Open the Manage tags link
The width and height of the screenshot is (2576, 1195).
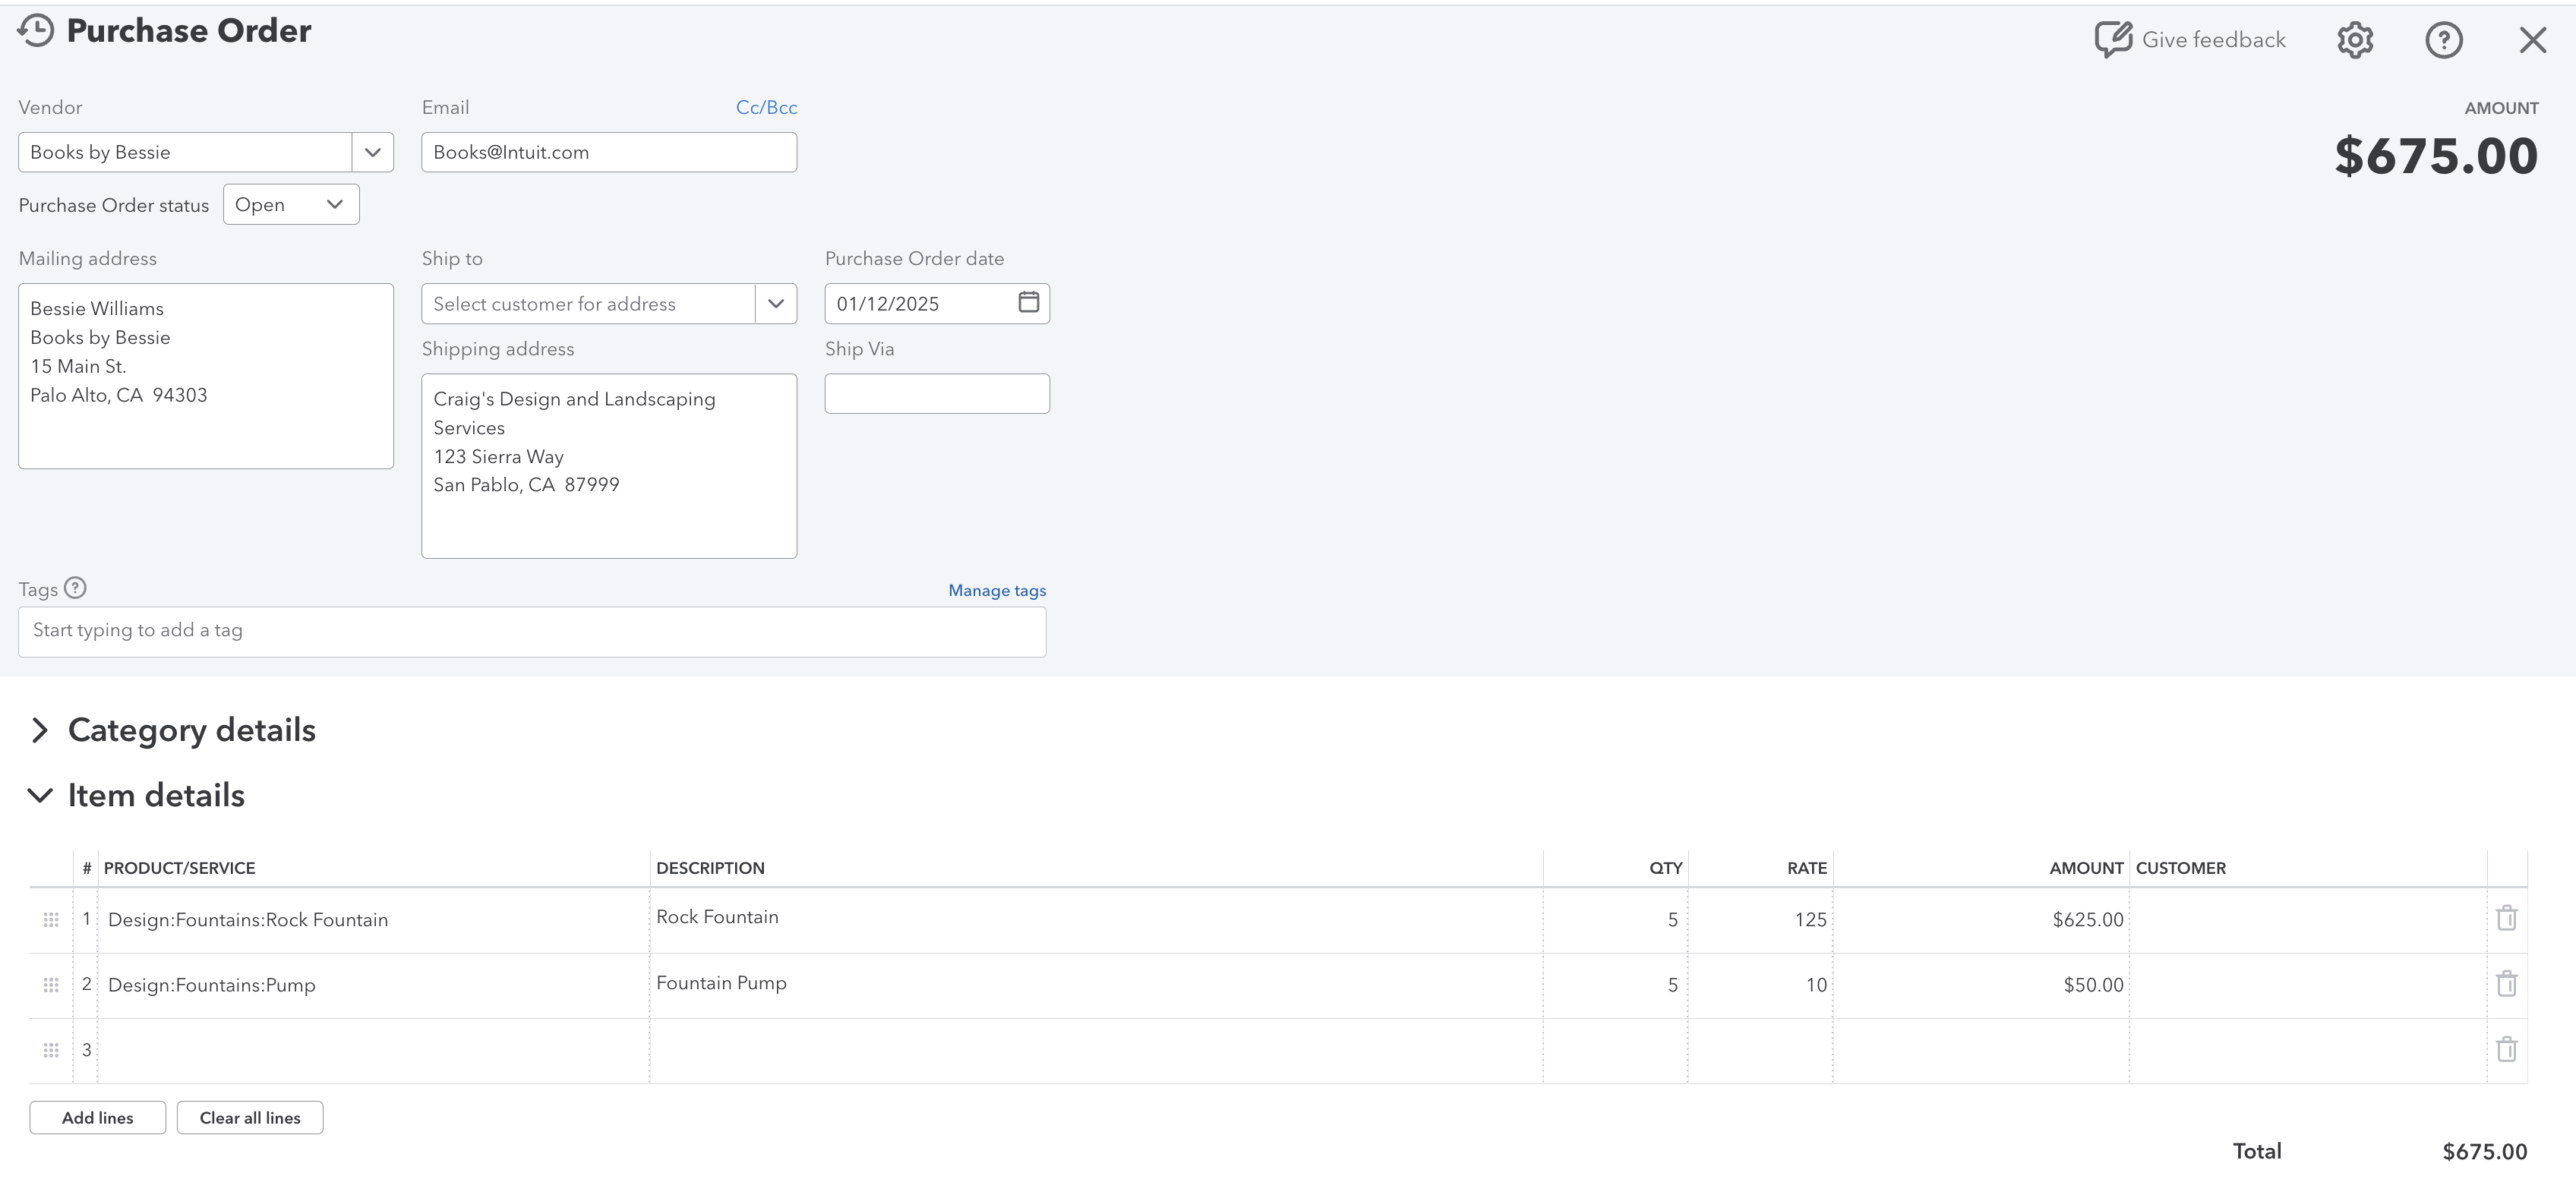tap(997, 591)
